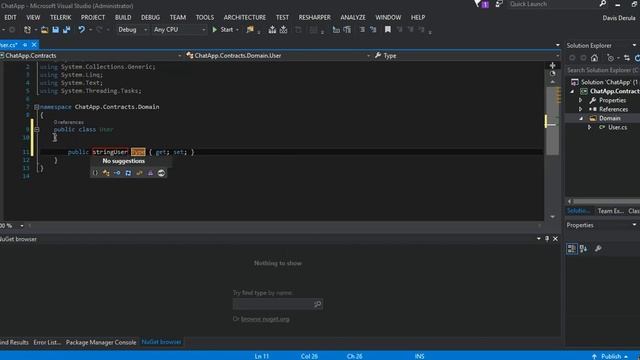This screenshot has width=640, height=360.
Task: Click the browse nuget.org link
Action: click(x=265, y=319)
